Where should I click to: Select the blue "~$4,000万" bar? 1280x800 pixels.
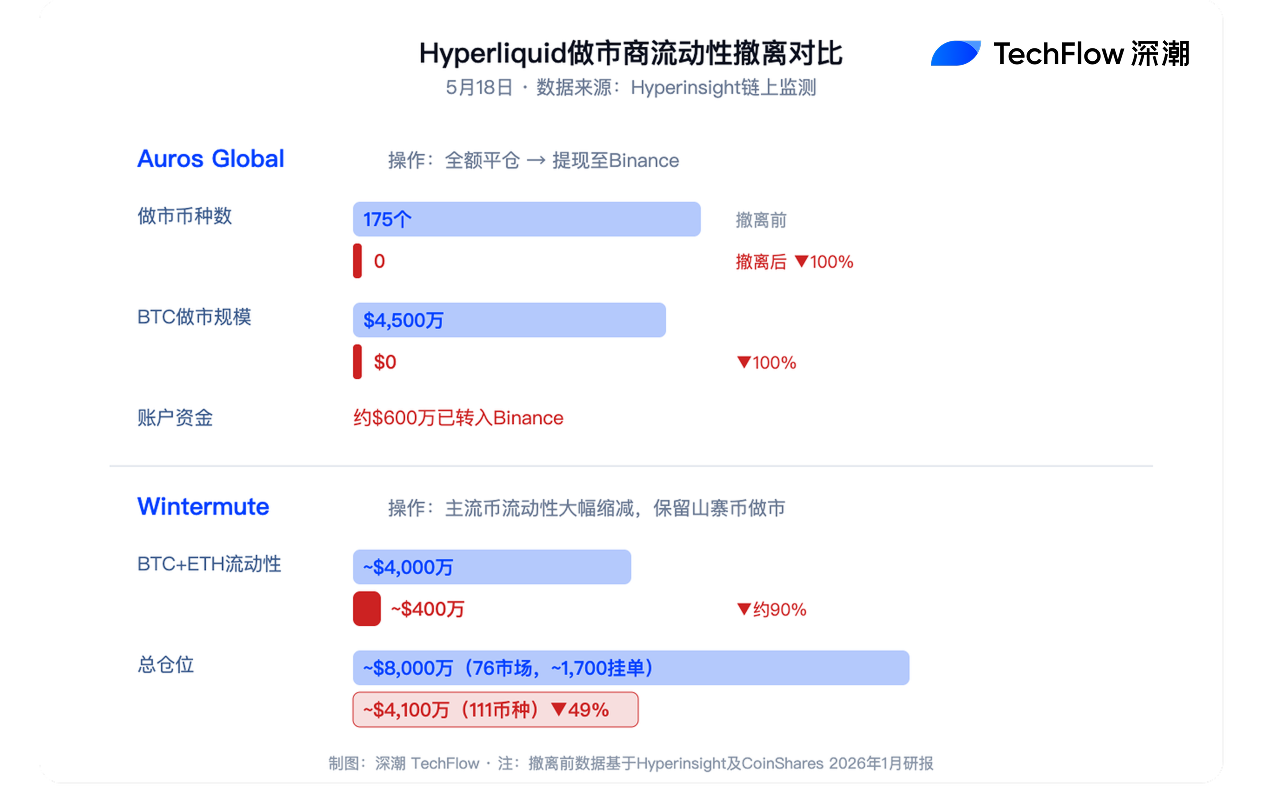coord(492,567)
